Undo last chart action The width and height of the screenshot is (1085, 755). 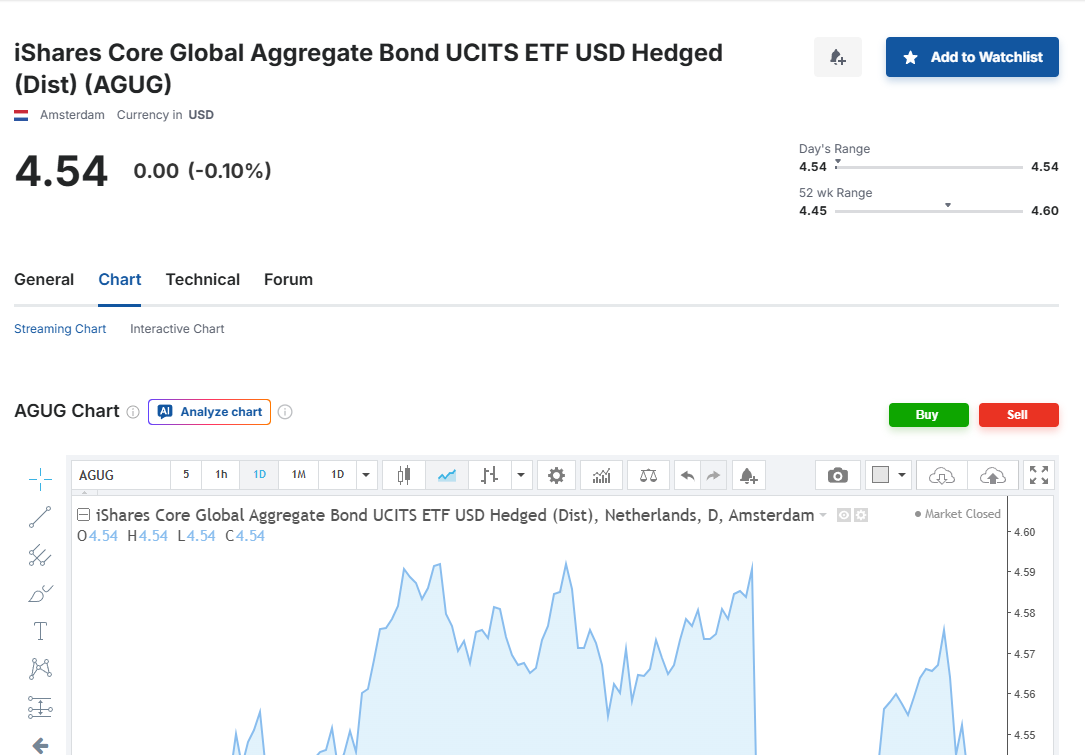click(x=687, y=475)
